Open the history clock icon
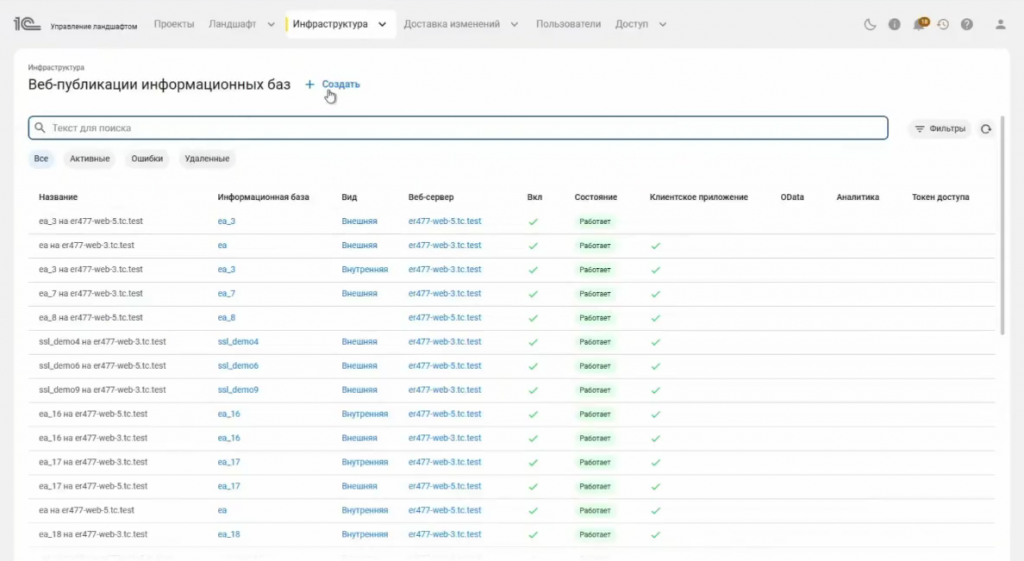The width and height of the screenshot is (1024, 561). 943,24
